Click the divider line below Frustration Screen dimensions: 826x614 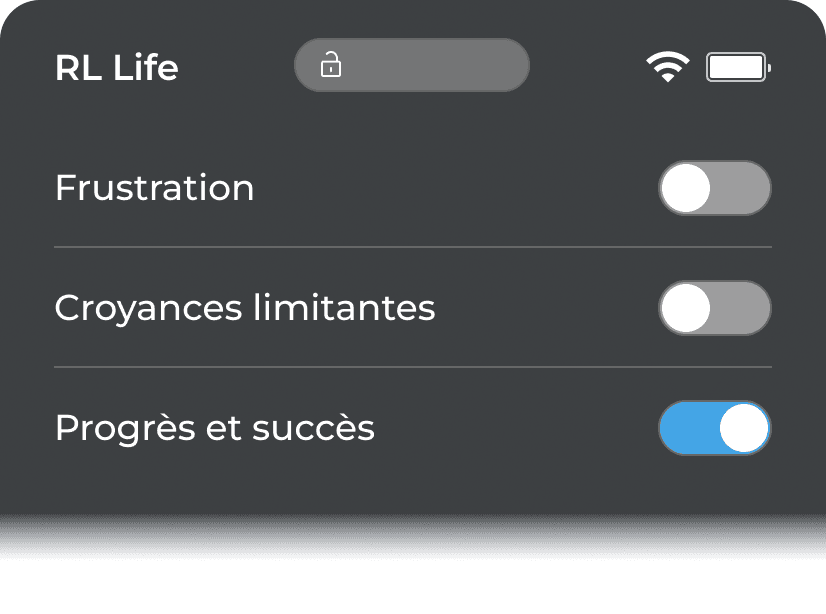point(412,246)
